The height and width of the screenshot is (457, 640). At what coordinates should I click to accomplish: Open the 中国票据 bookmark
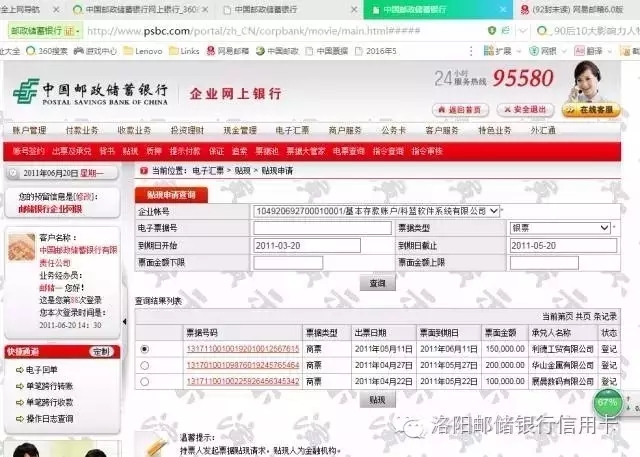click(x=327, y=51)
